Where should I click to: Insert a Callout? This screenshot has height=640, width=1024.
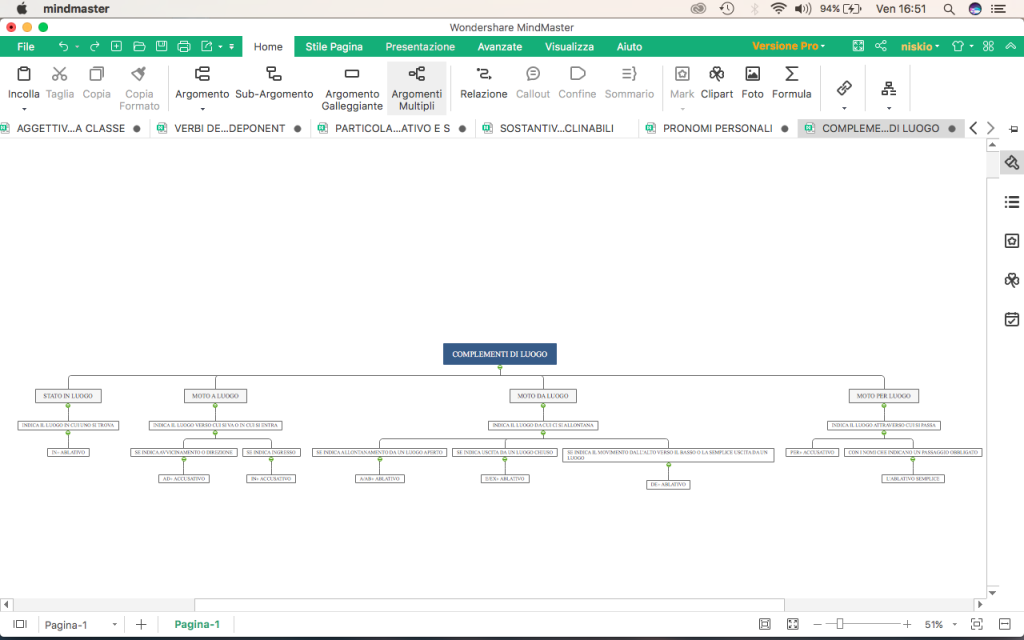click(533, 85)
